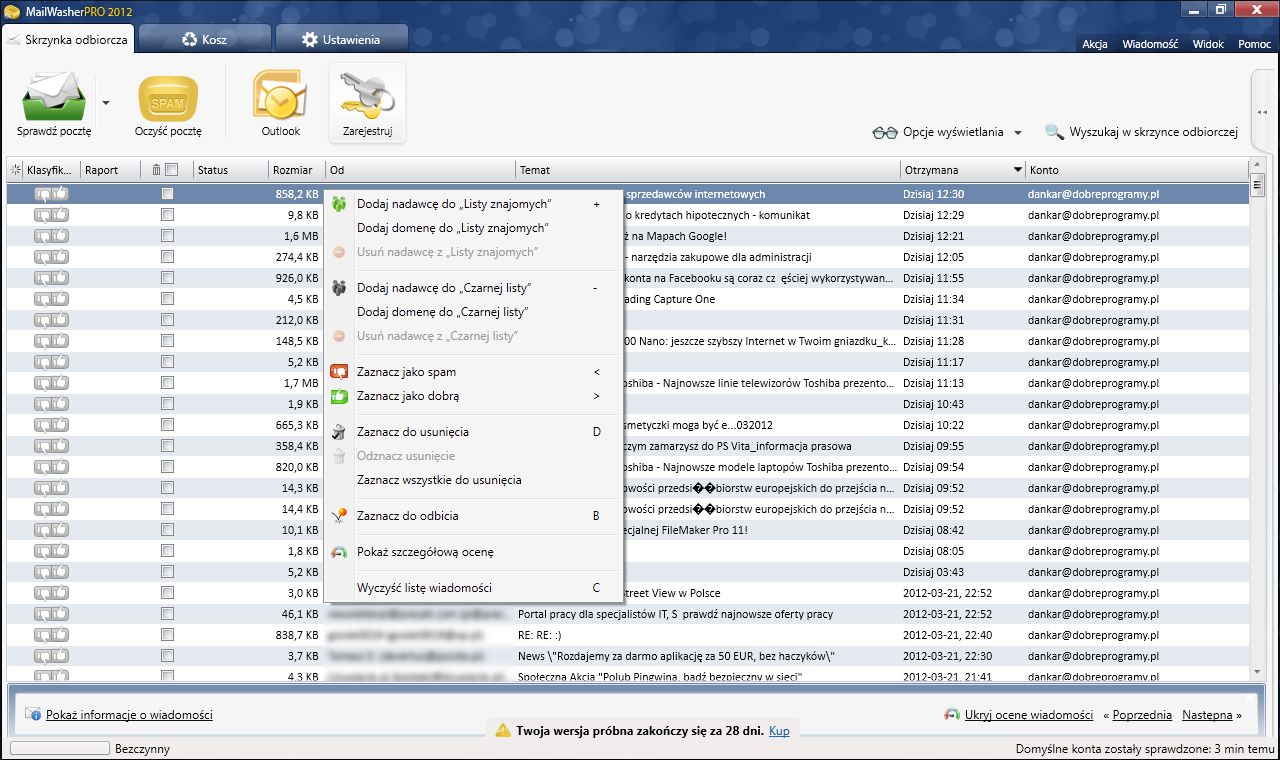Click the MailWasher app icon in title bar

click(11, 10)
